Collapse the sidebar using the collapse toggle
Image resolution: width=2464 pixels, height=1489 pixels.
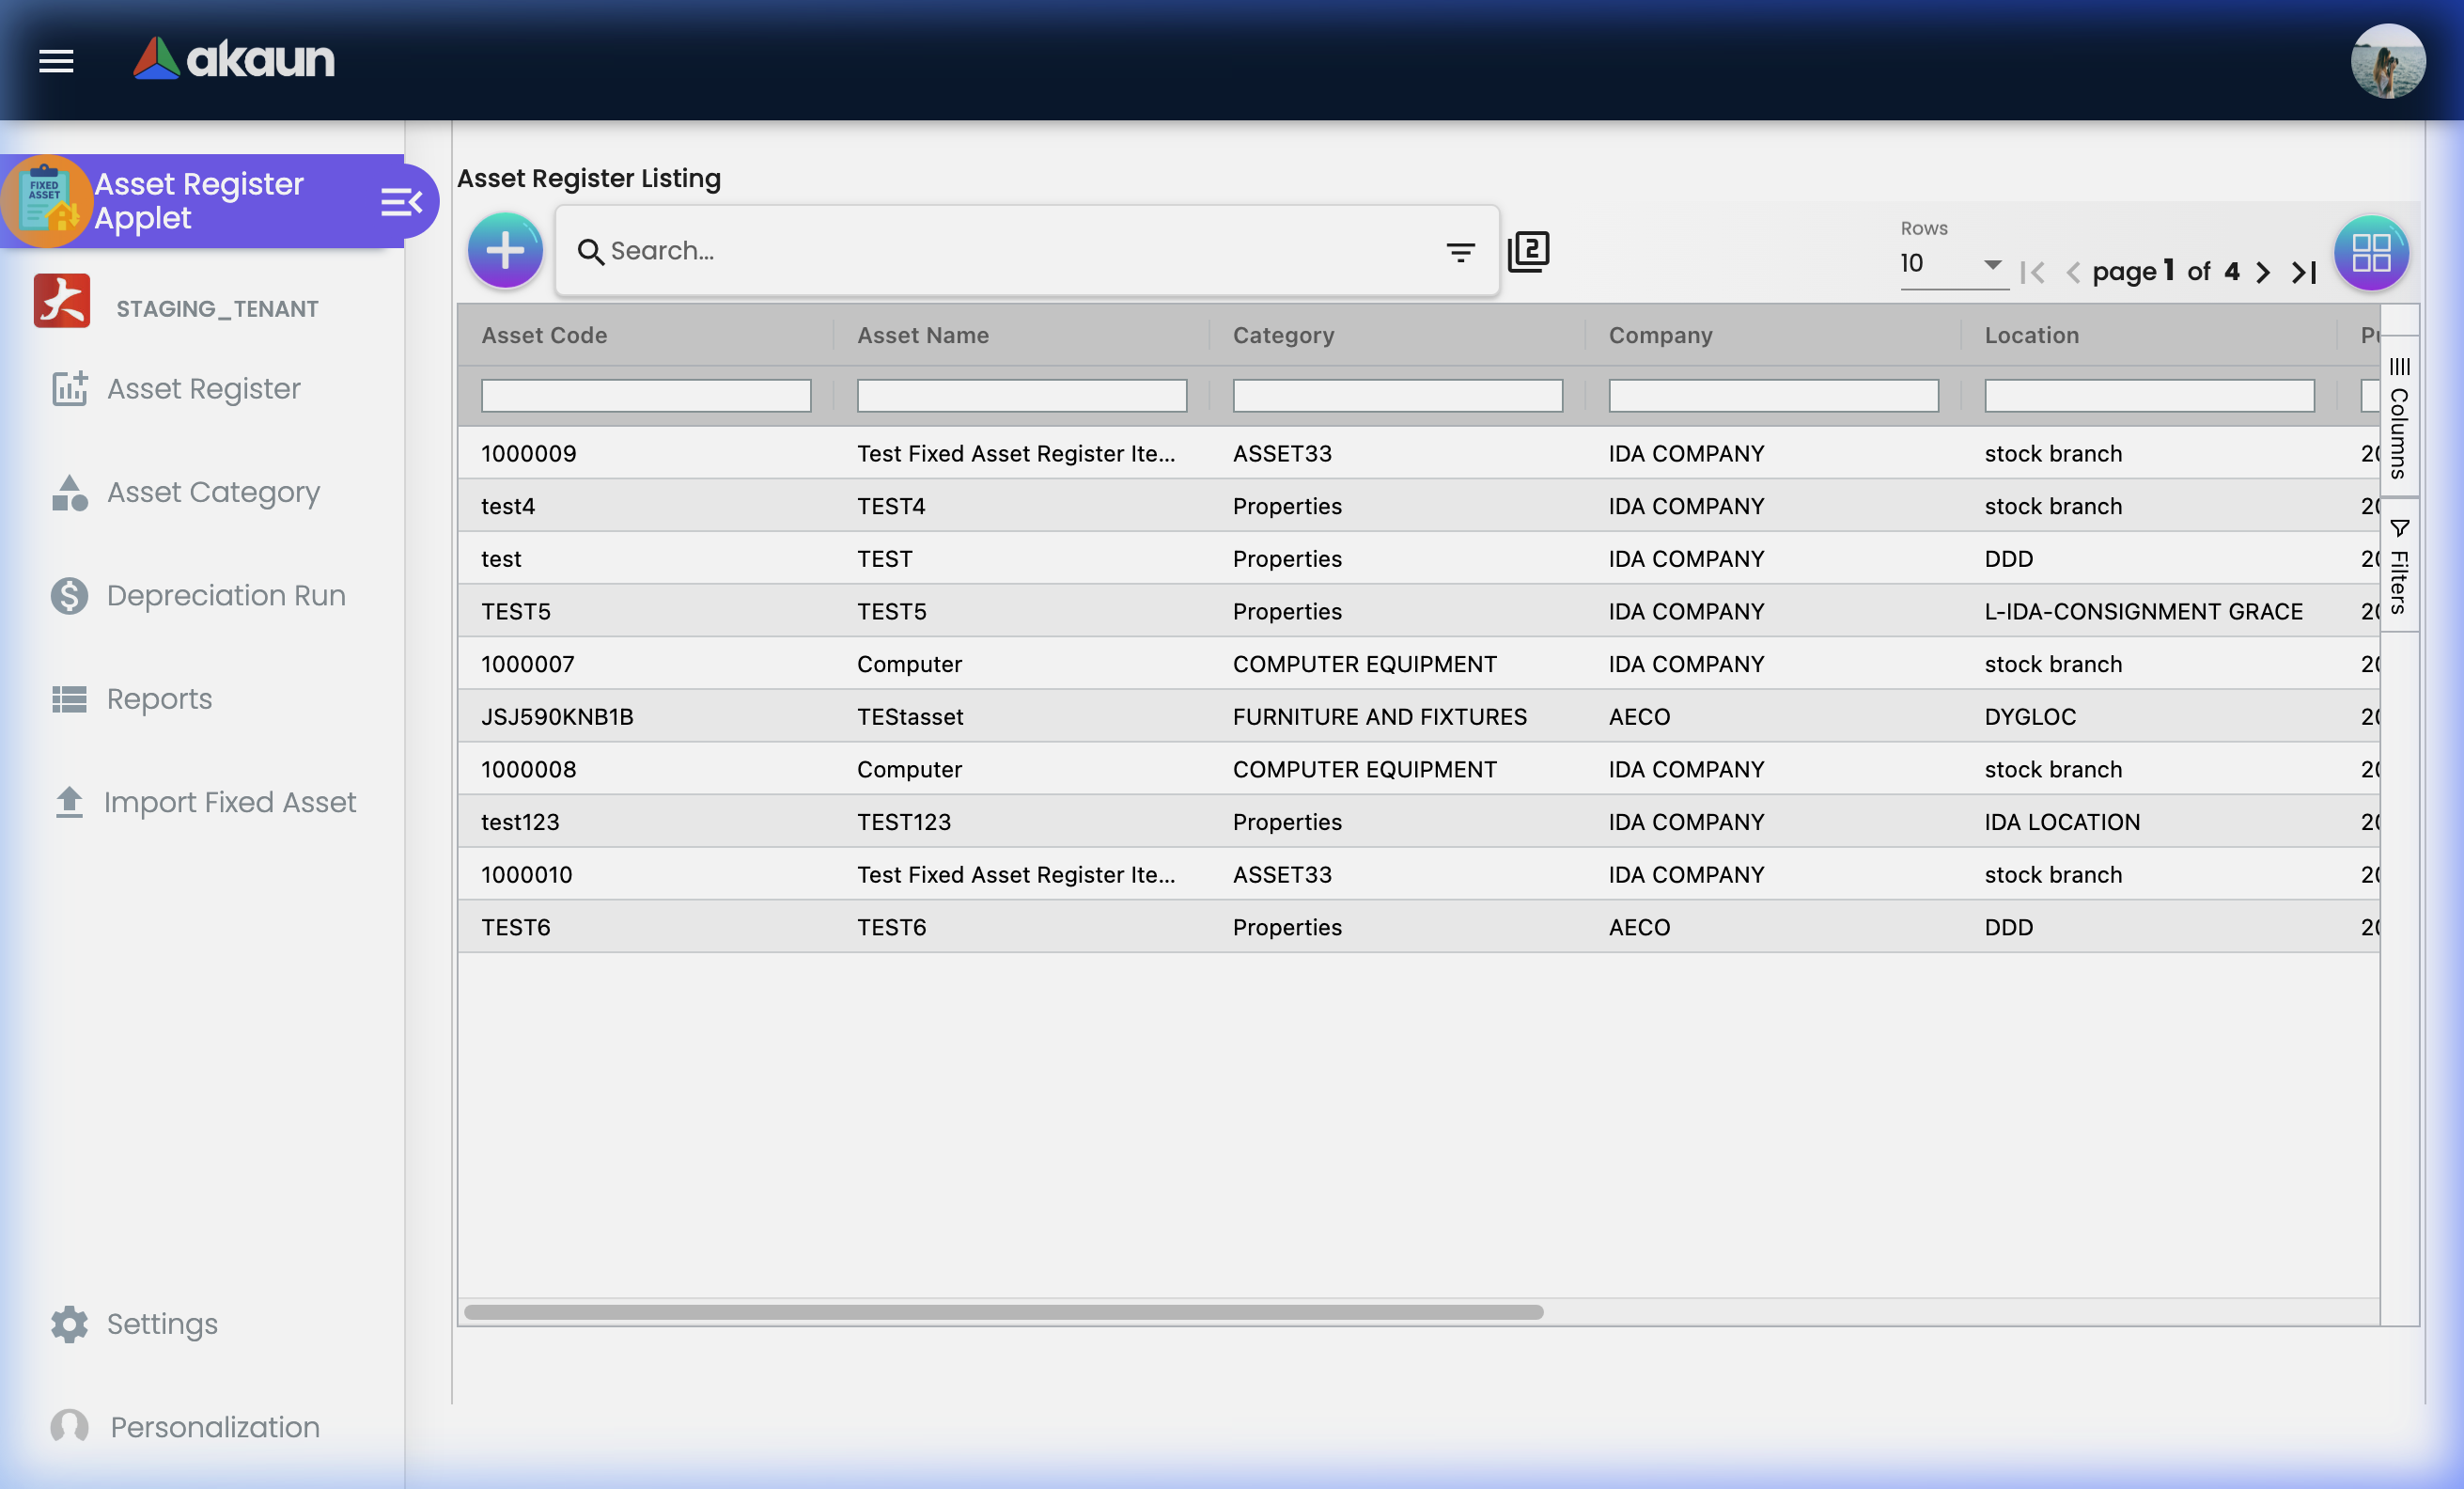click(x=400, y=200)
